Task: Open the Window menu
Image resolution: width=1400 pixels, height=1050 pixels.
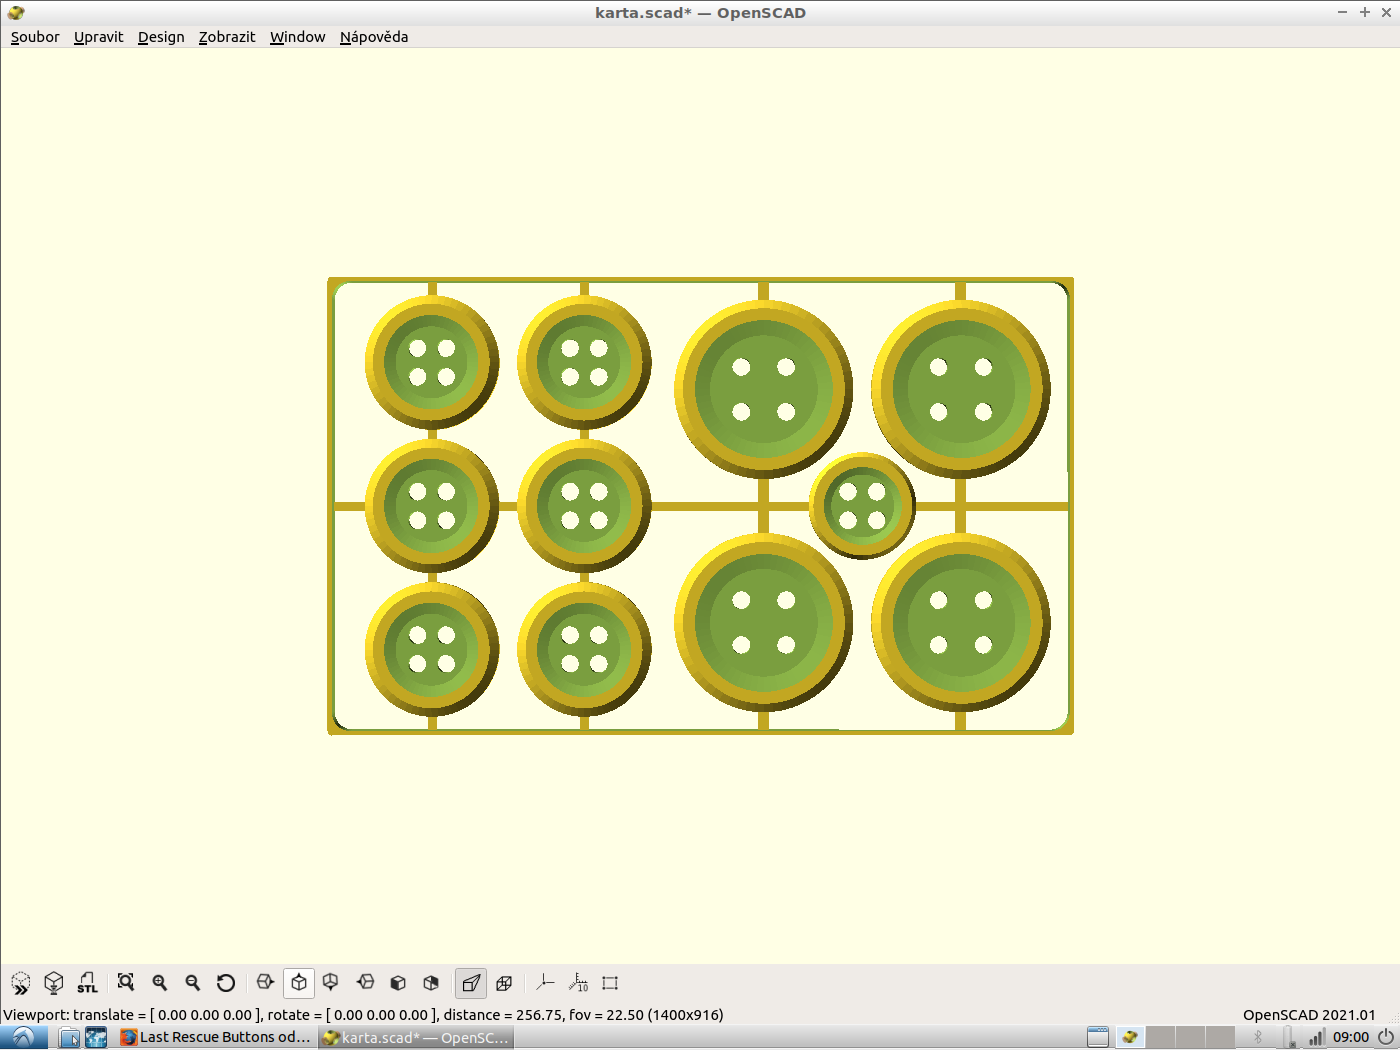Action: [x=297, y=37]
